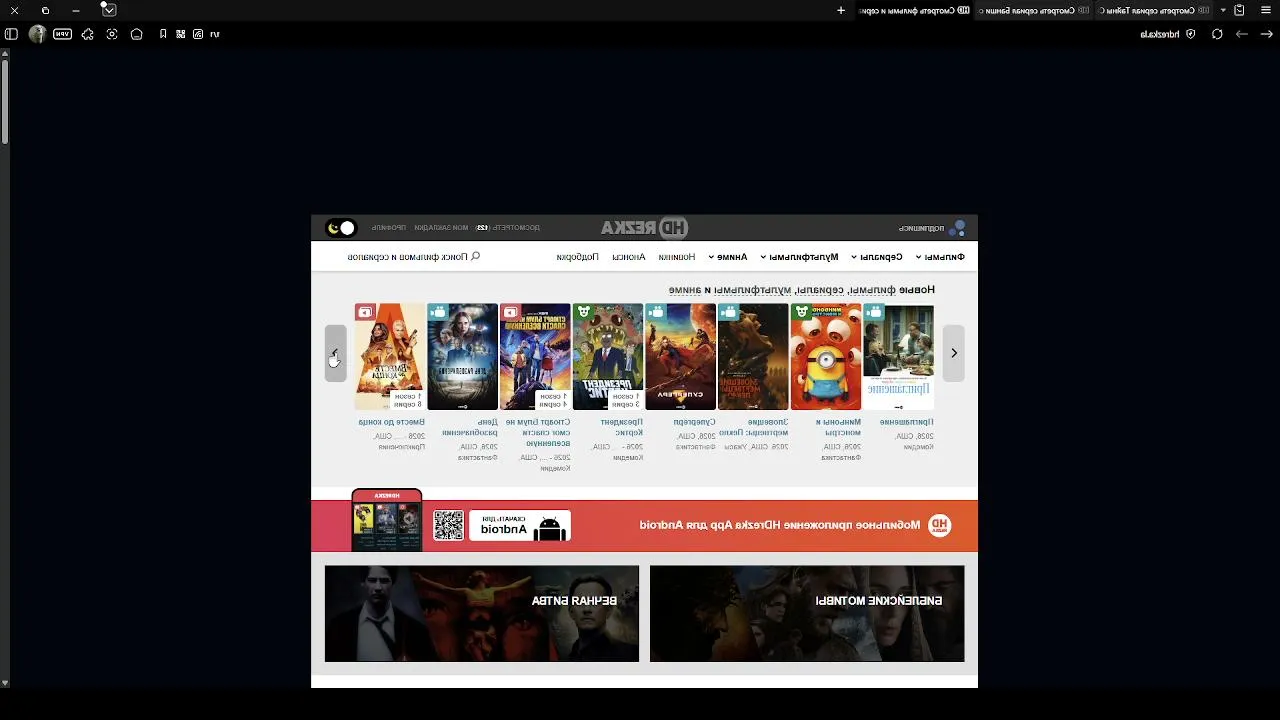This screenshot has width=1280, height=720.
Task: Open the ПРОФИЛЬ link in the header
Action: point(389,228)
